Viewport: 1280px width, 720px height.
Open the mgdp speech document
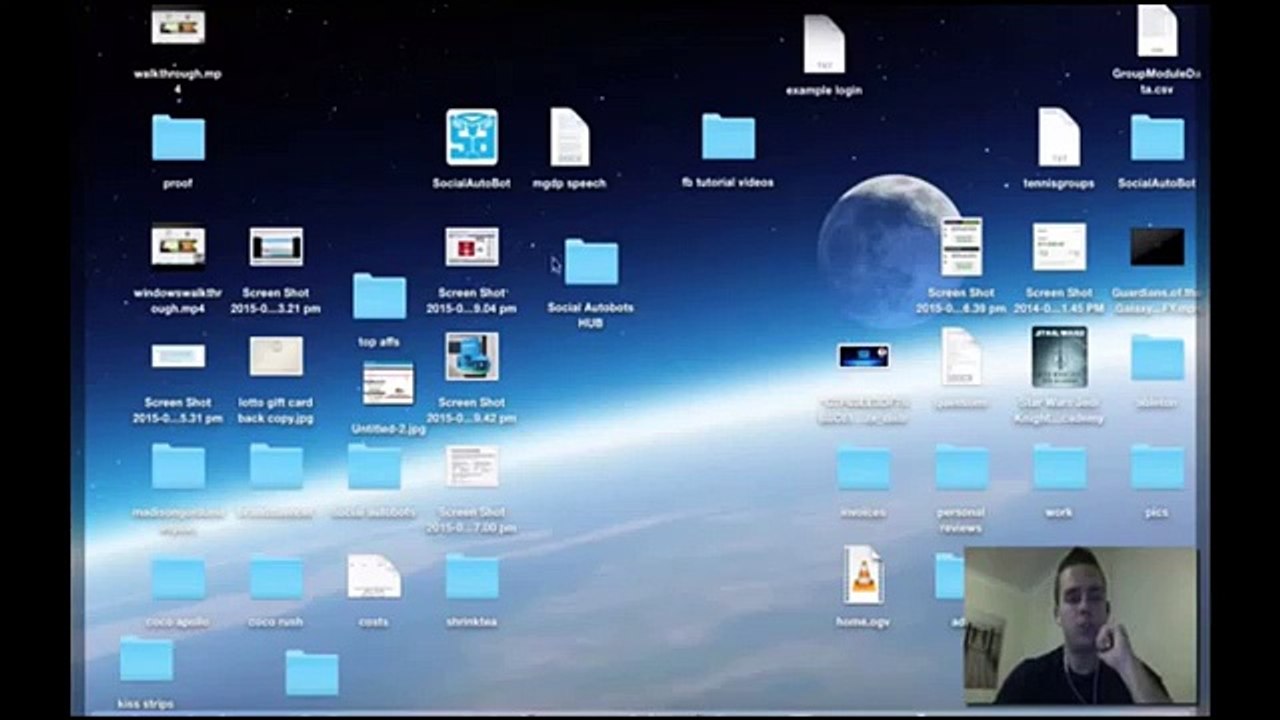tap(569, 138)
